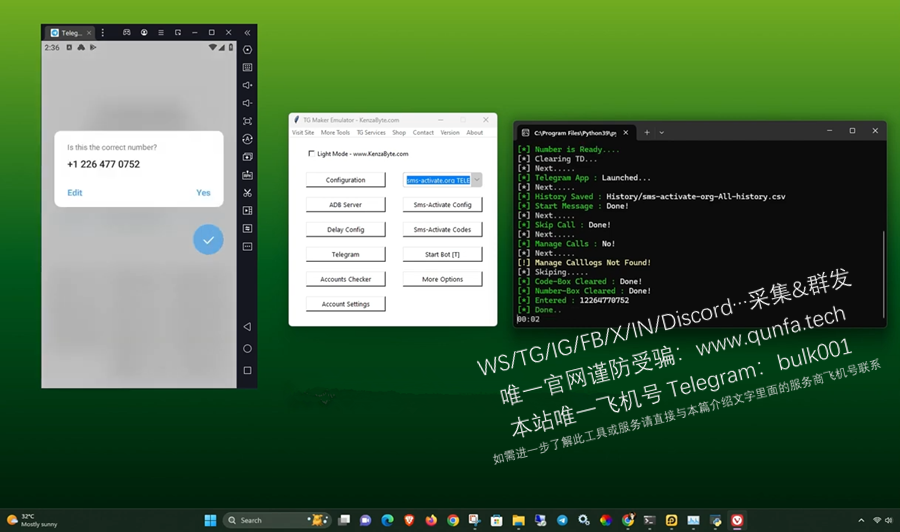Tap Yes in the number confirmation dialog
The height and width of the screenshot is (532, 900).
click(203, 193)
